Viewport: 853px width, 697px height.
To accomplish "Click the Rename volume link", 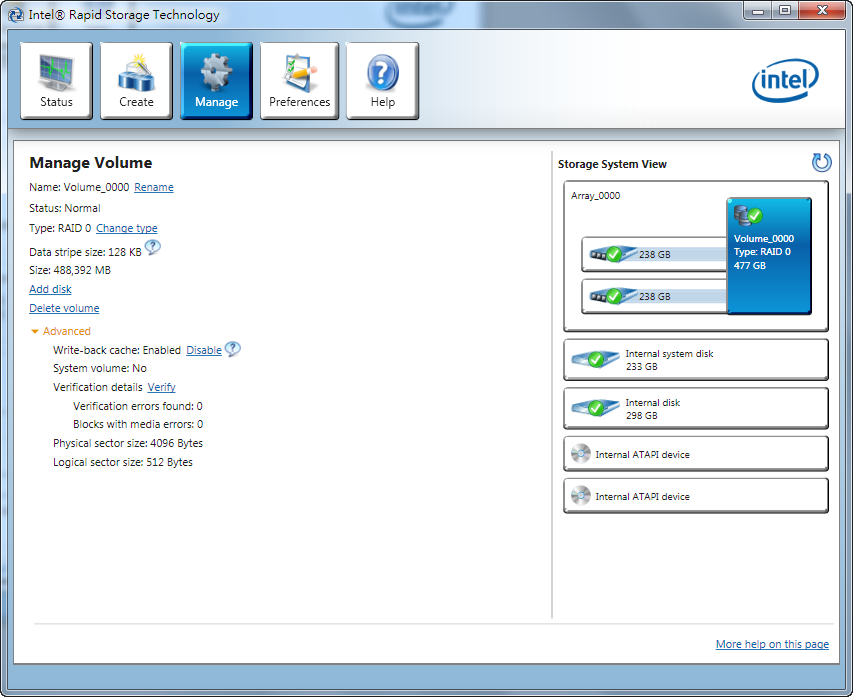I will click(154, 187).
